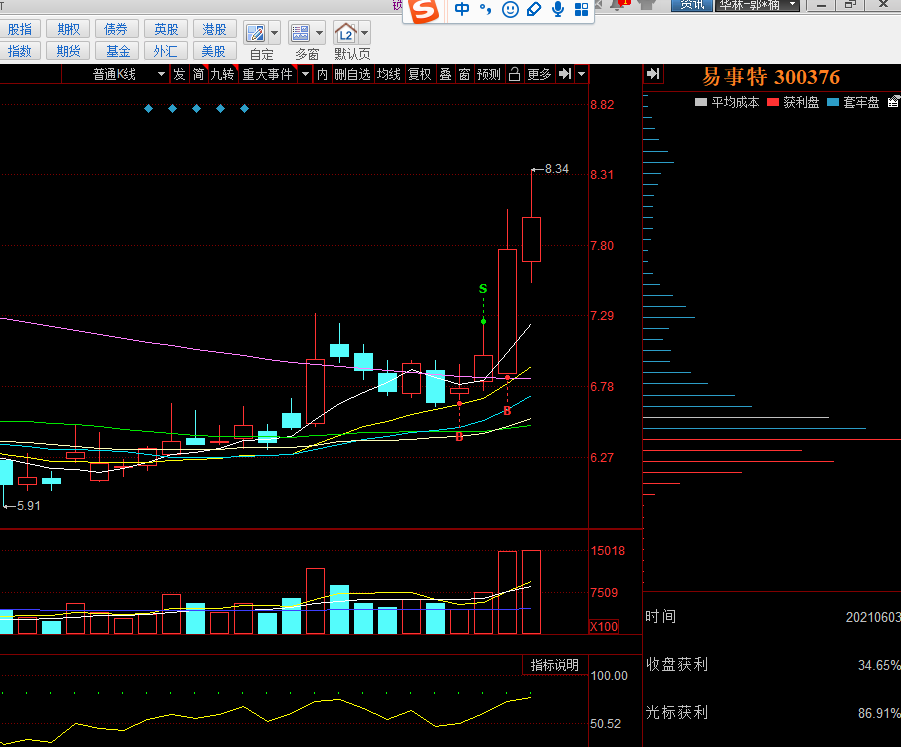
Task: Click the 重大事件 major events button
Action: click(267, 74)
